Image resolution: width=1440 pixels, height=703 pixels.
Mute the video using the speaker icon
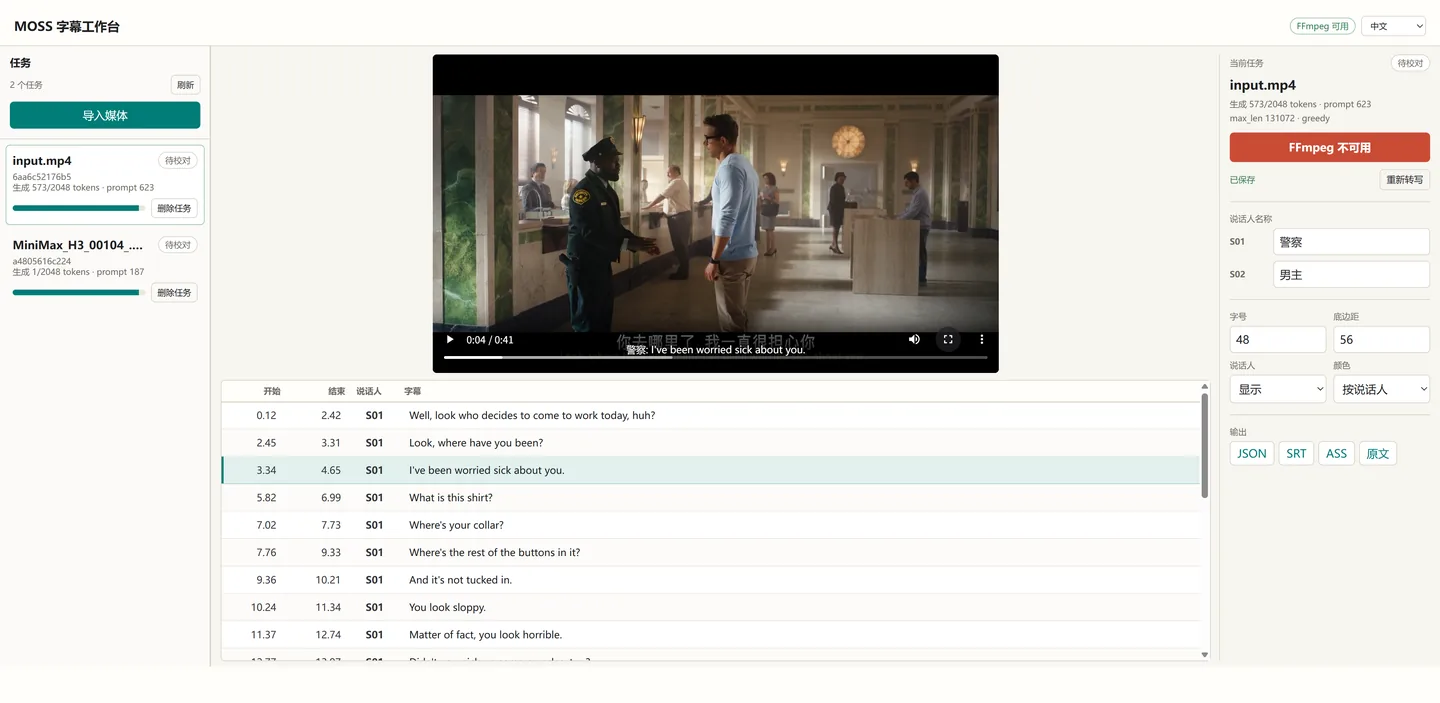(x=914, y=339)
